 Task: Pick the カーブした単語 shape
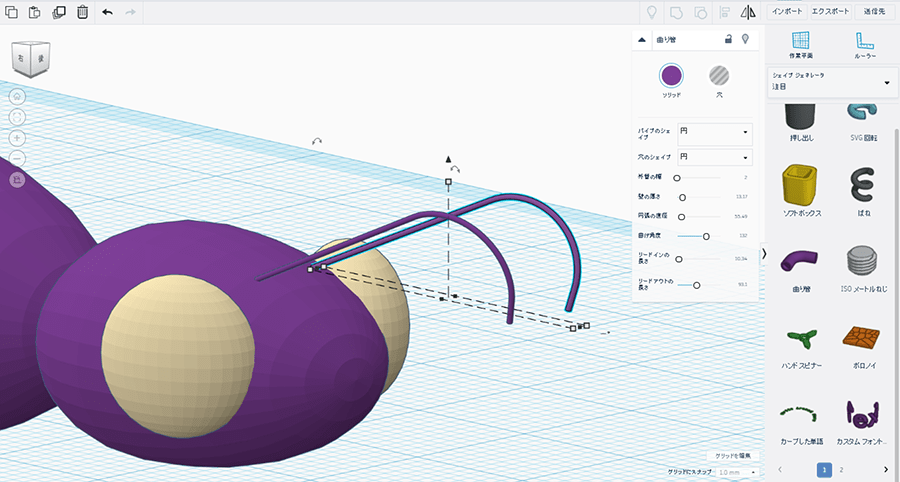point(802,422)
